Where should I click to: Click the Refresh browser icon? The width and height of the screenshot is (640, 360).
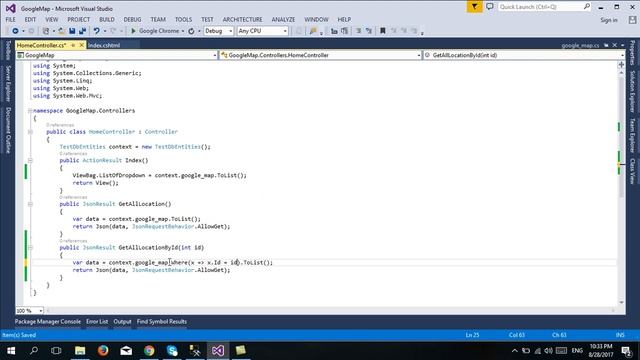tap(191, 31)
